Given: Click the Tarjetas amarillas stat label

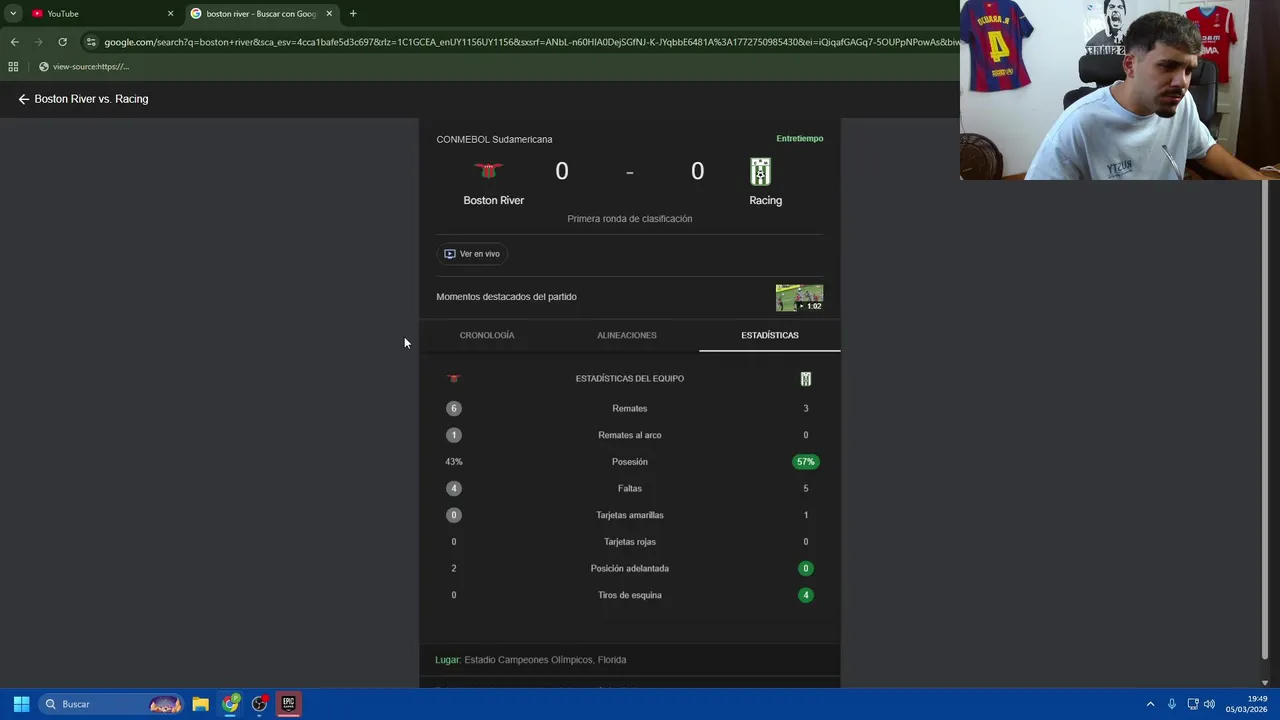Looking at the screenshot, I should pos(630,515).
